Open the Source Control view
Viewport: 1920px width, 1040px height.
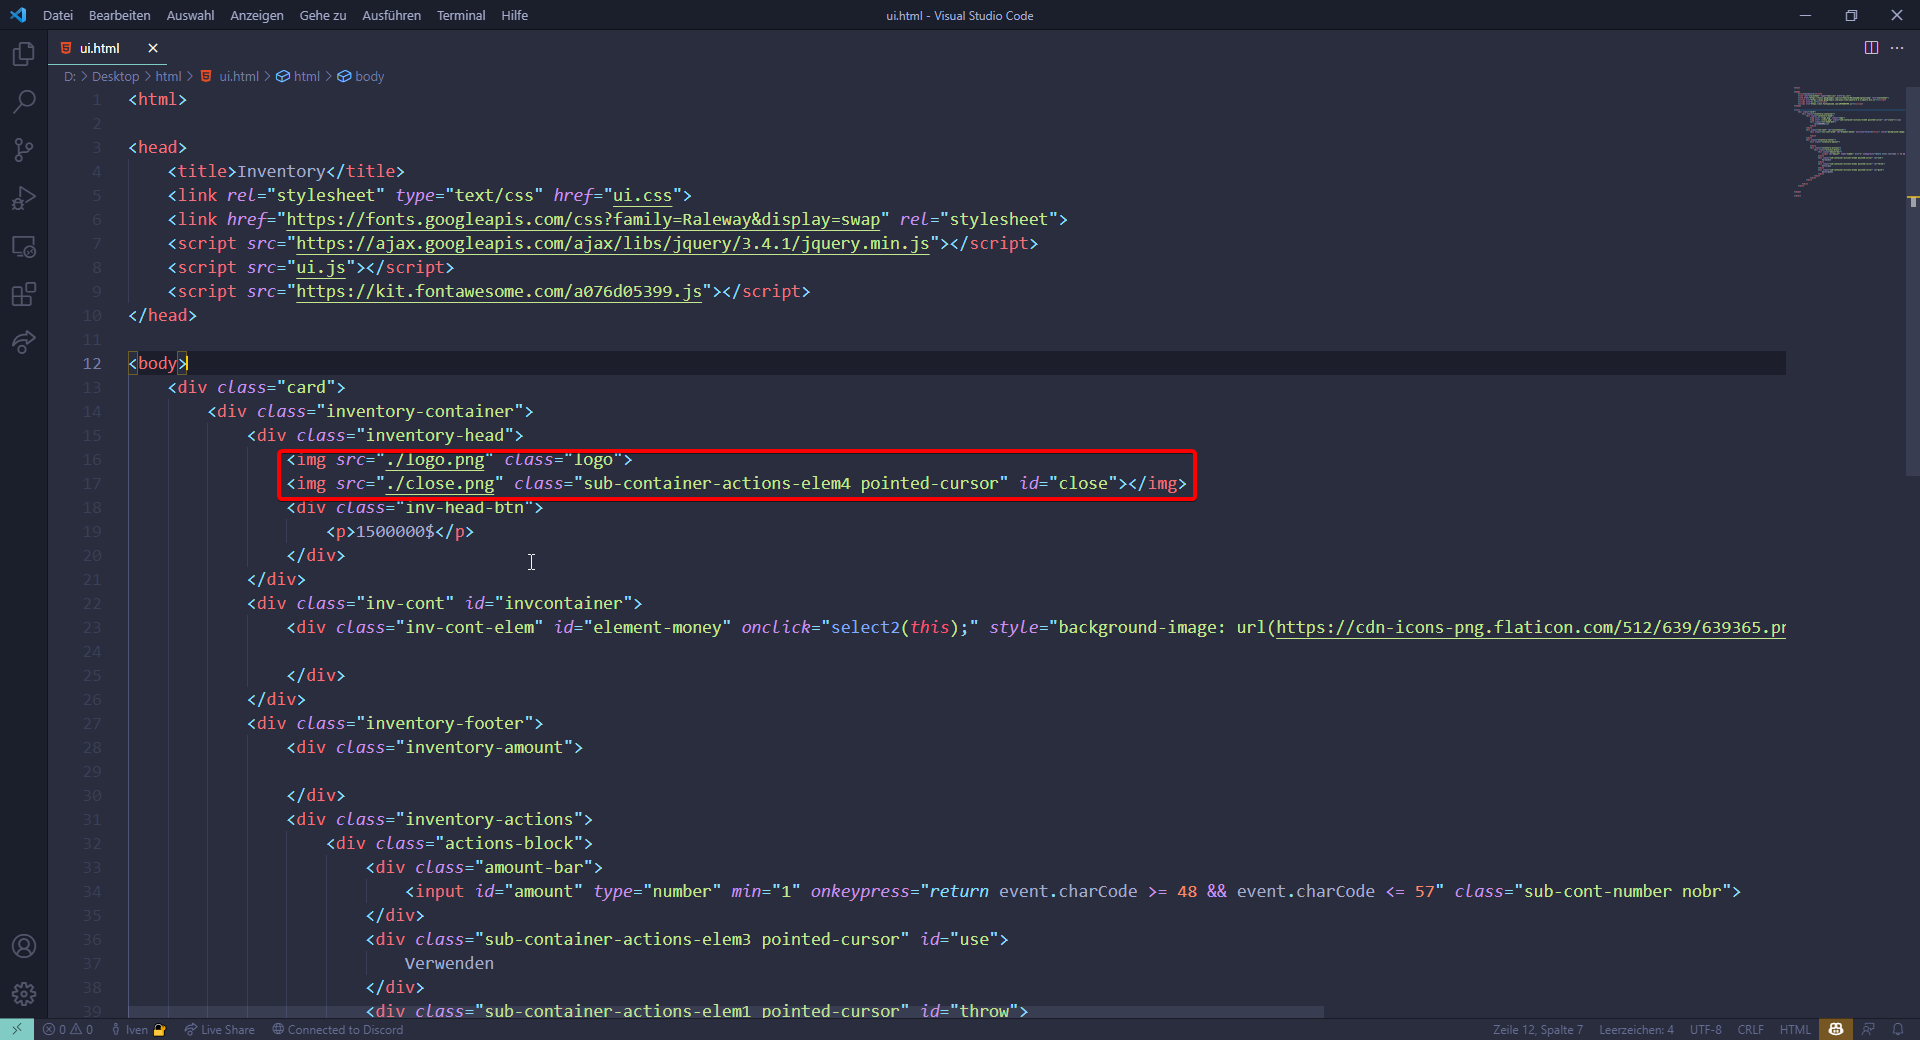24,150
